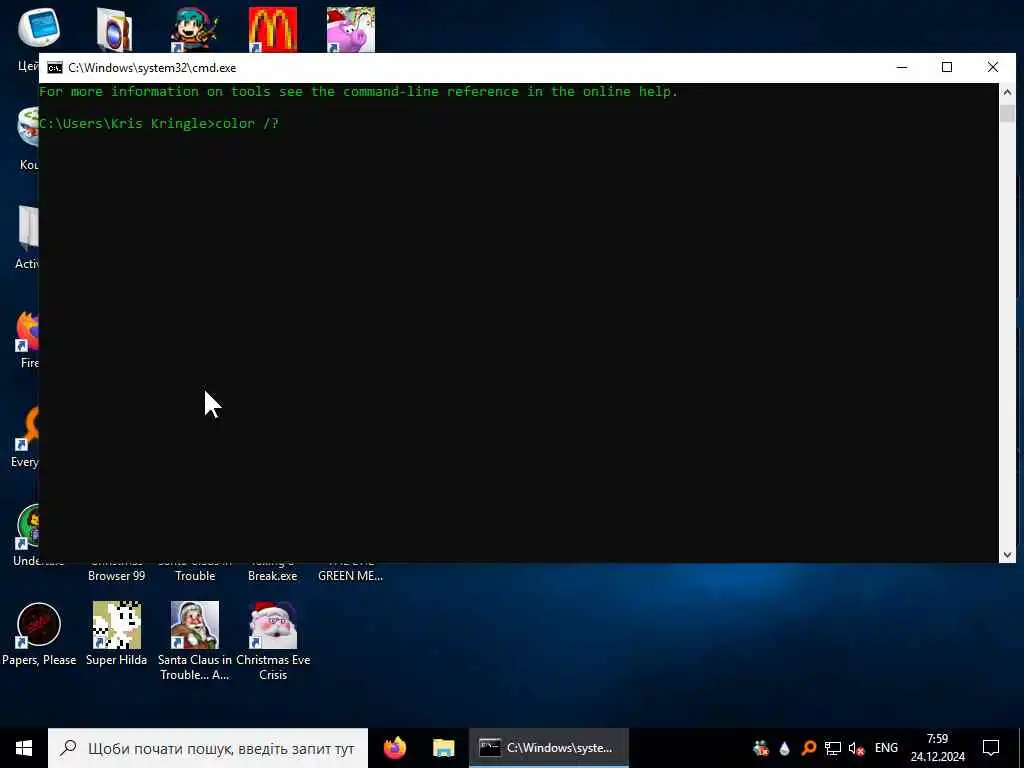Click the 'color /?' command line text
The height and width of the screenshot is (768, 1024).
tap(247, 123)
